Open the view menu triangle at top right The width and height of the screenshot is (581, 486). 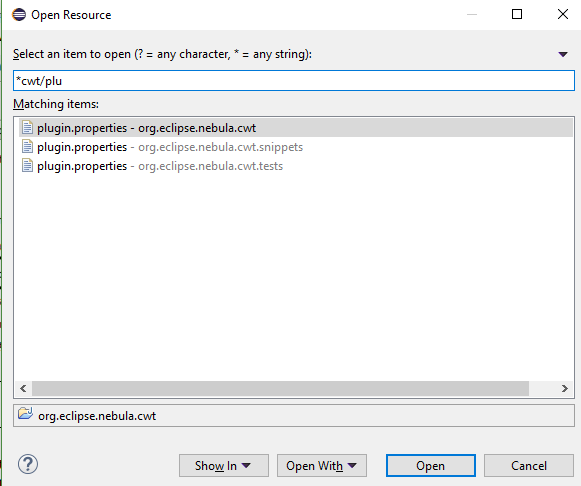click(x=563, y=54)
